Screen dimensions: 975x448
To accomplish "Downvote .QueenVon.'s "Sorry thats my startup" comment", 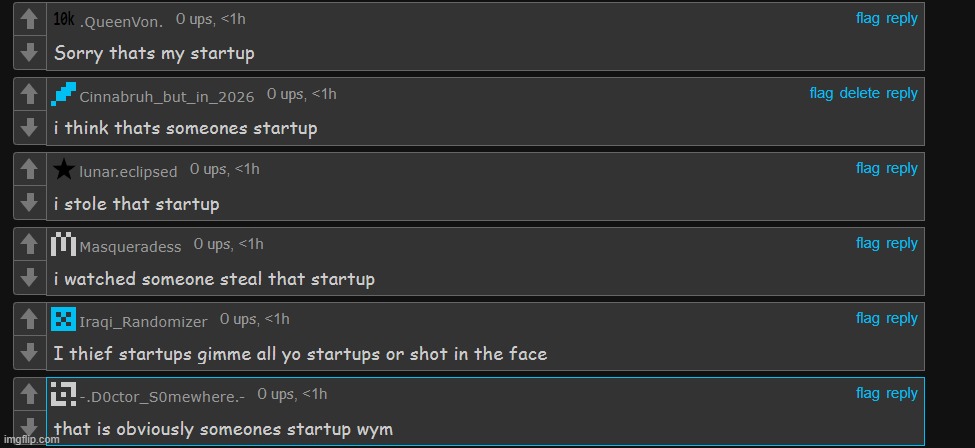I will click(30, 52).
